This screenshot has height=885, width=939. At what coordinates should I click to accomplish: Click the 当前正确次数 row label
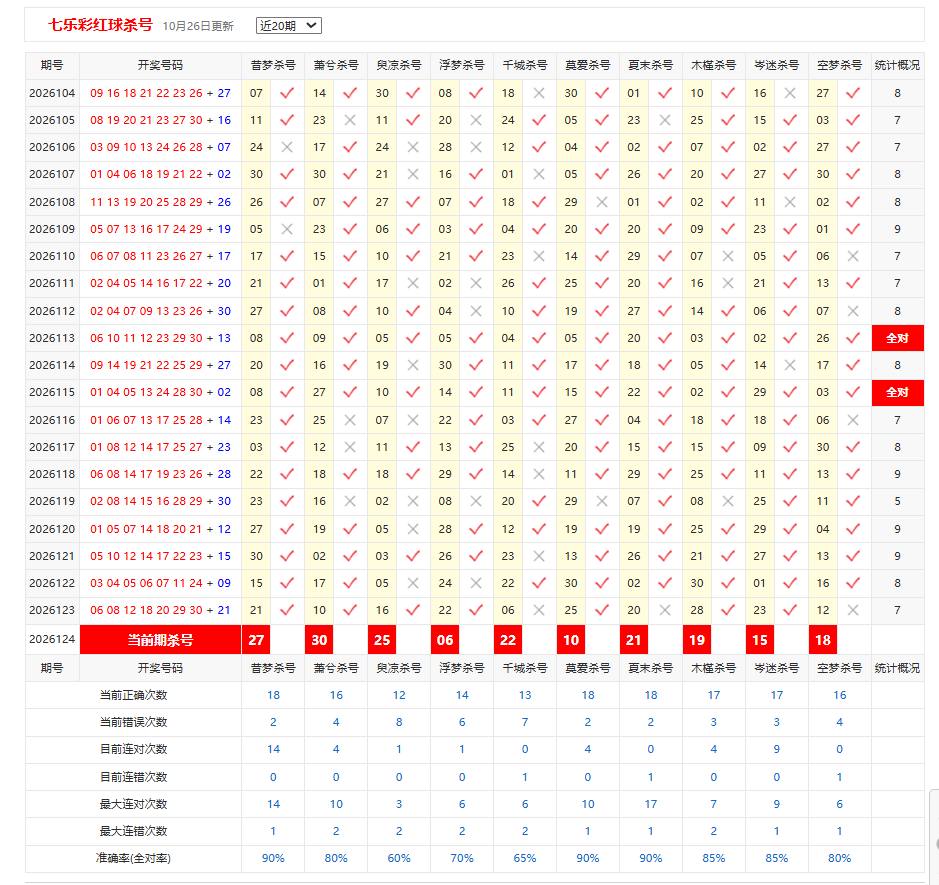133,695
